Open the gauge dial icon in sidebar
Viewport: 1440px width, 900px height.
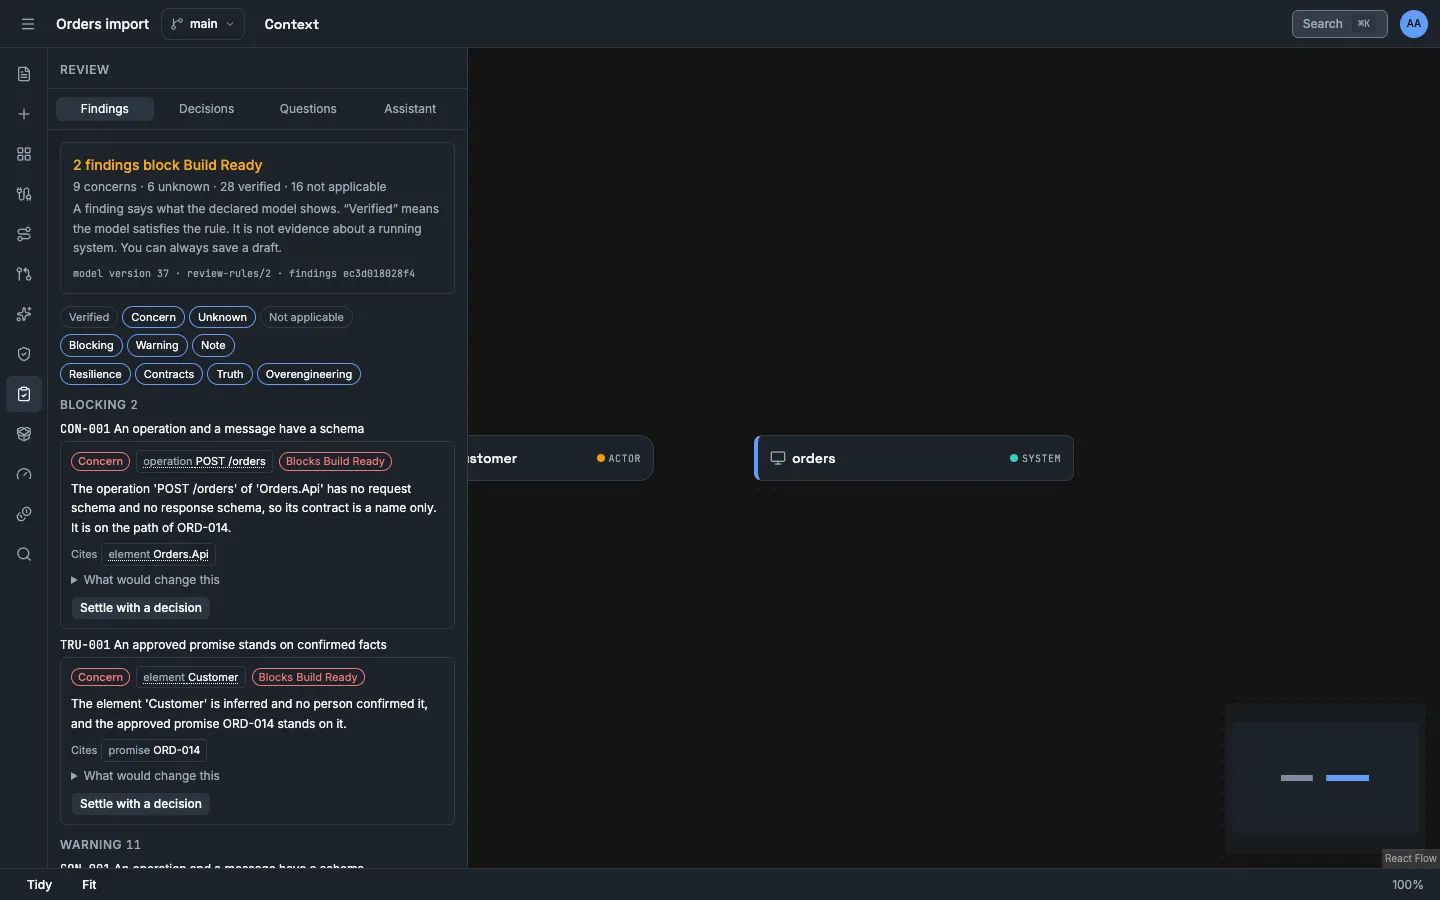[x=24, y=474]
